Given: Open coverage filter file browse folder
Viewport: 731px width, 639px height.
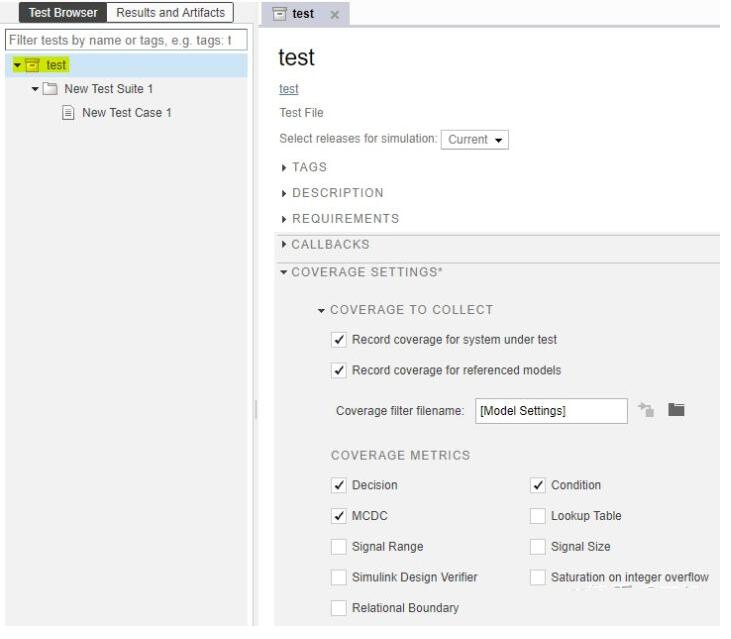Looking at the screenshot, I should click(x=676, y=410).
